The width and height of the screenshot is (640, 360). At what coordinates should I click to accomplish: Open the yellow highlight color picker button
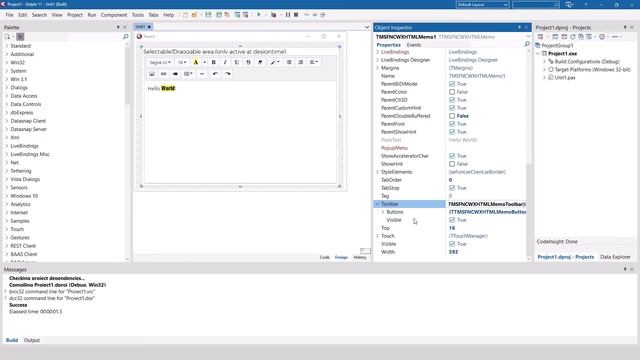(x=196, y=62)
